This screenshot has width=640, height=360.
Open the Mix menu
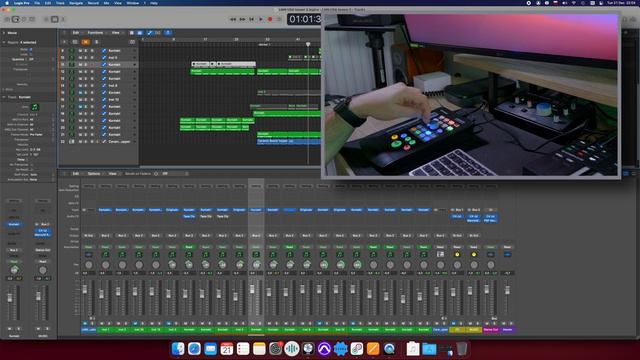[x=106, y=3]
